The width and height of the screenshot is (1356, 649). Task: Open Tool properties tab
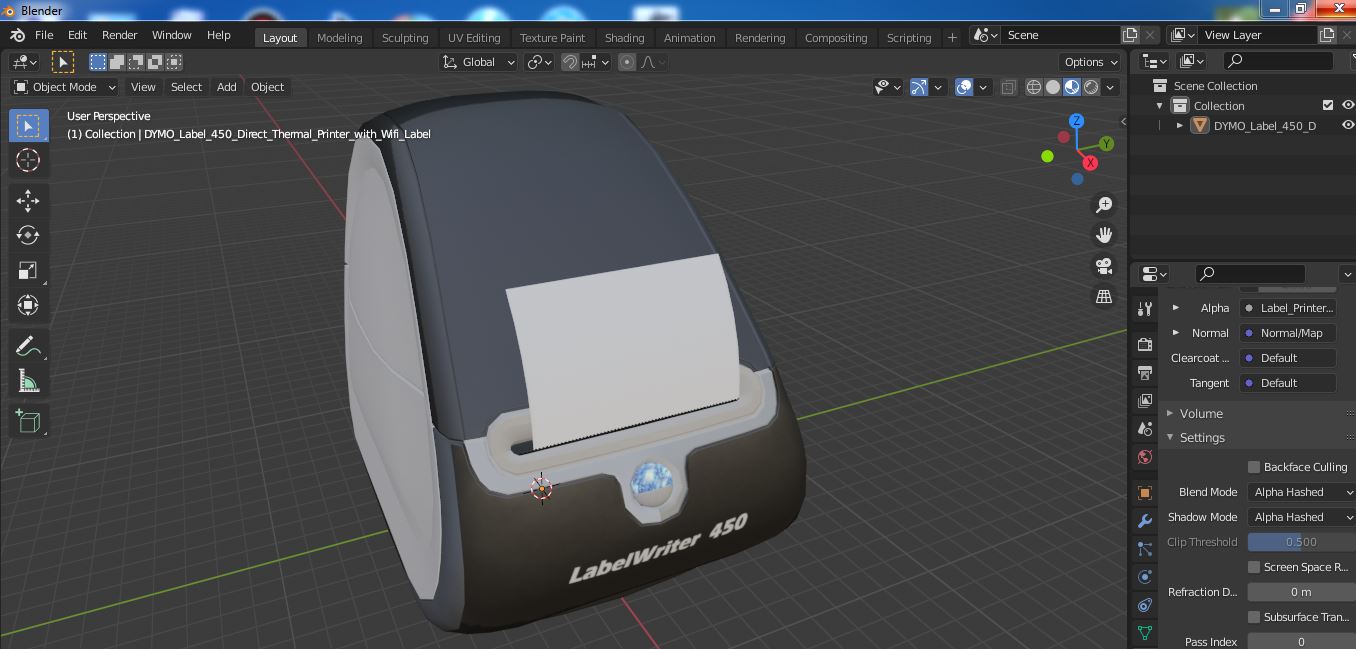(1145, 309)
